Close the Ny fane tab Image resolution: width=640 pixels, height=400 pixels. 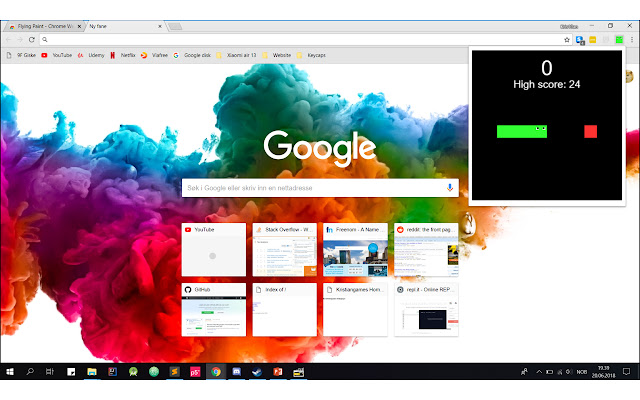pyautogui.click(x=160, y=26)
